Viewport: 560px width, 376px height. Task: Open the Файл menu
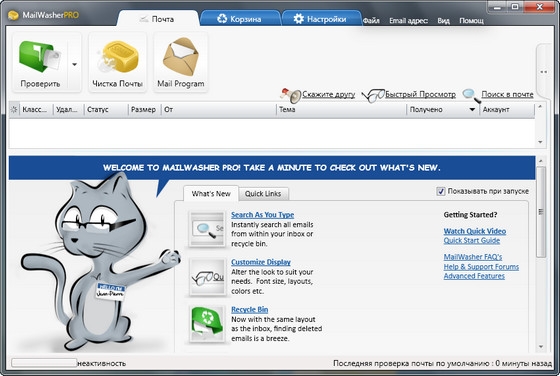point(371,21)
